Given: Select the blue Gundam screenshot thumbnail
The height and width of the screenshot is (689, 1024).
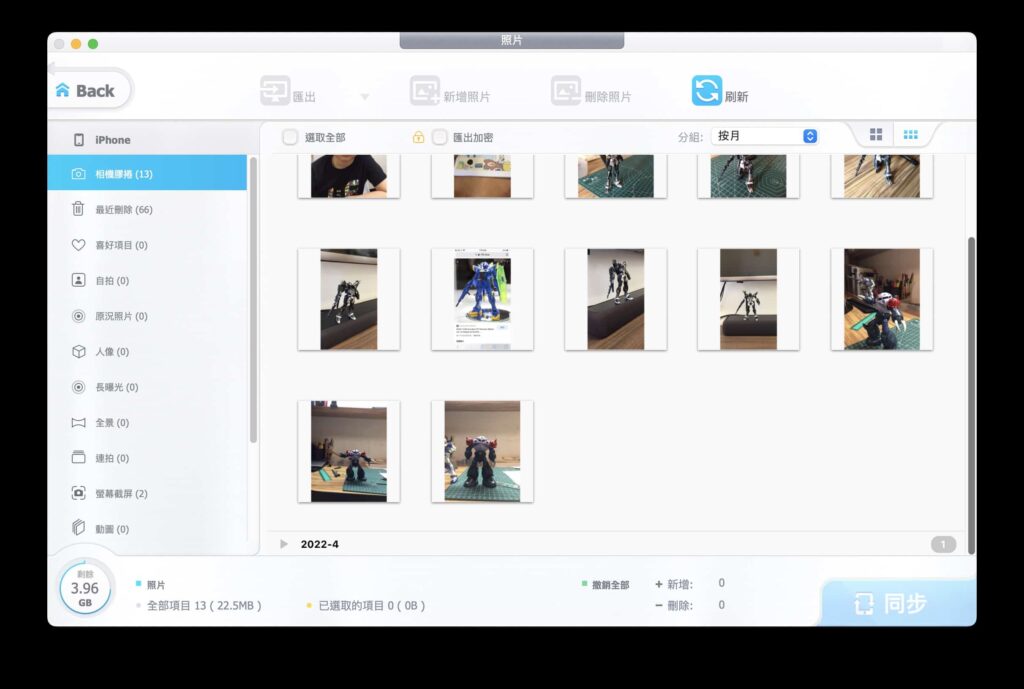Looking at the screenshot, I should tap(482, 299).
